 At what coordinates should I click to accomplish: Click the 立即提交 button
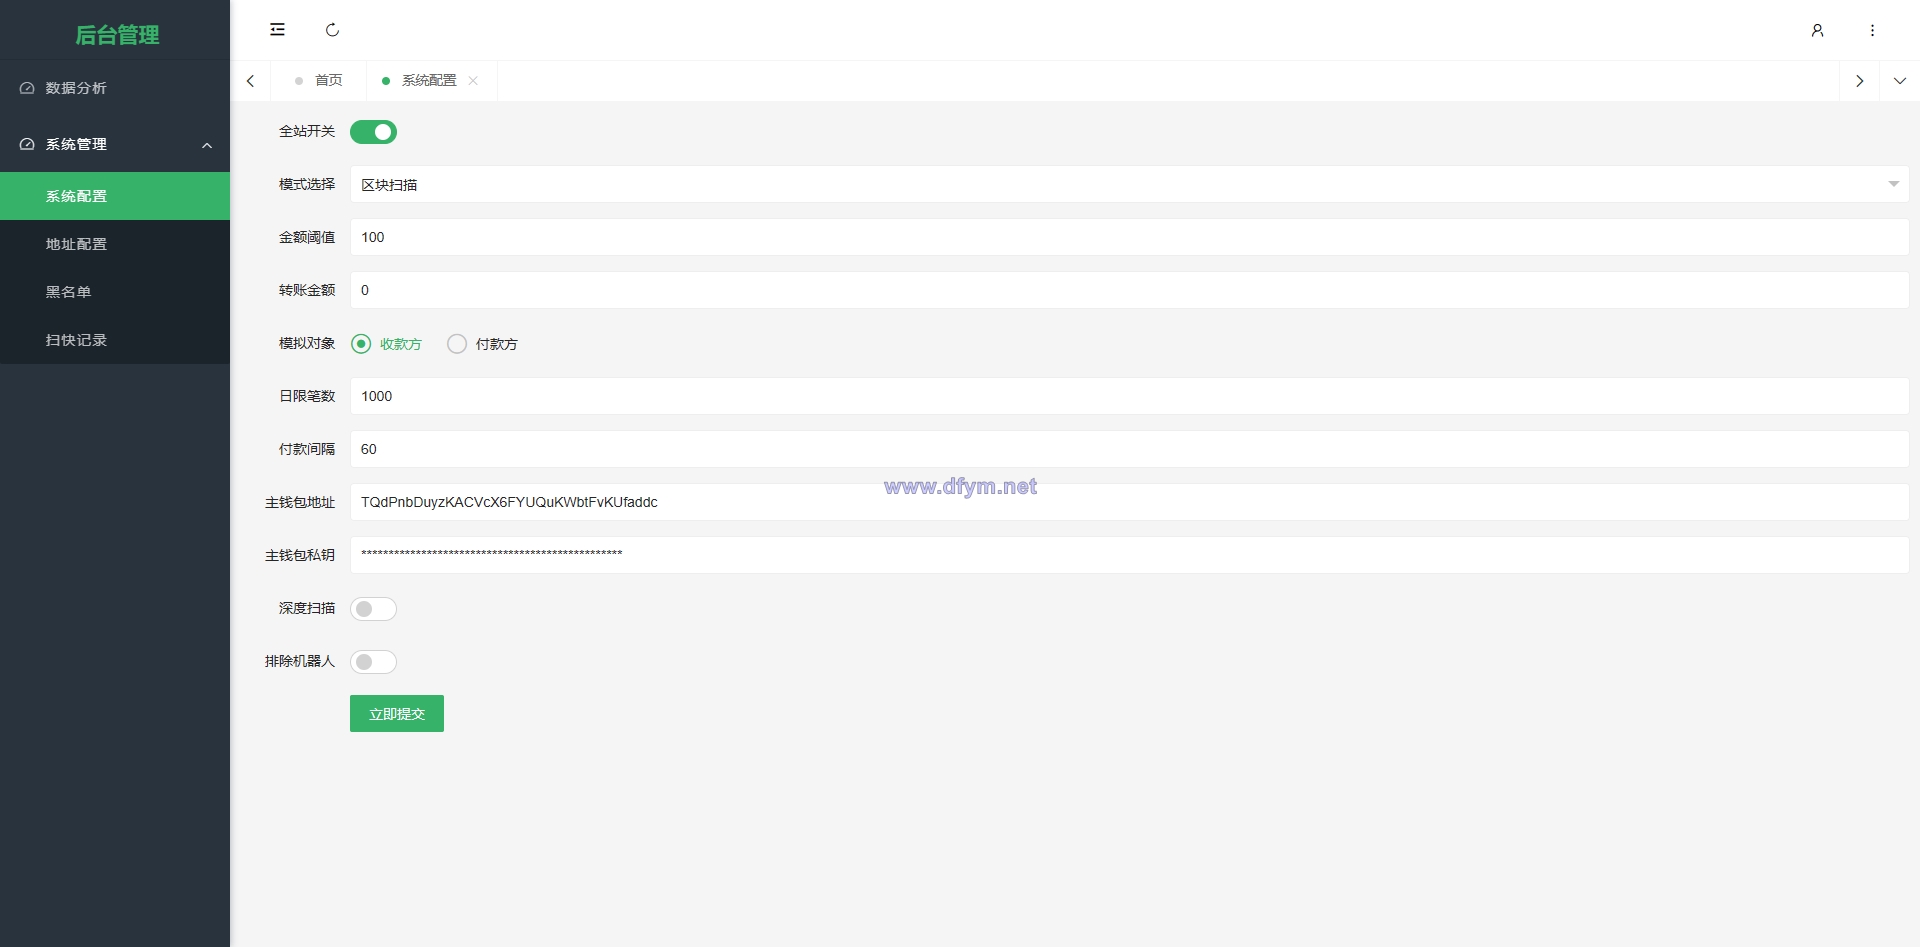397,714
